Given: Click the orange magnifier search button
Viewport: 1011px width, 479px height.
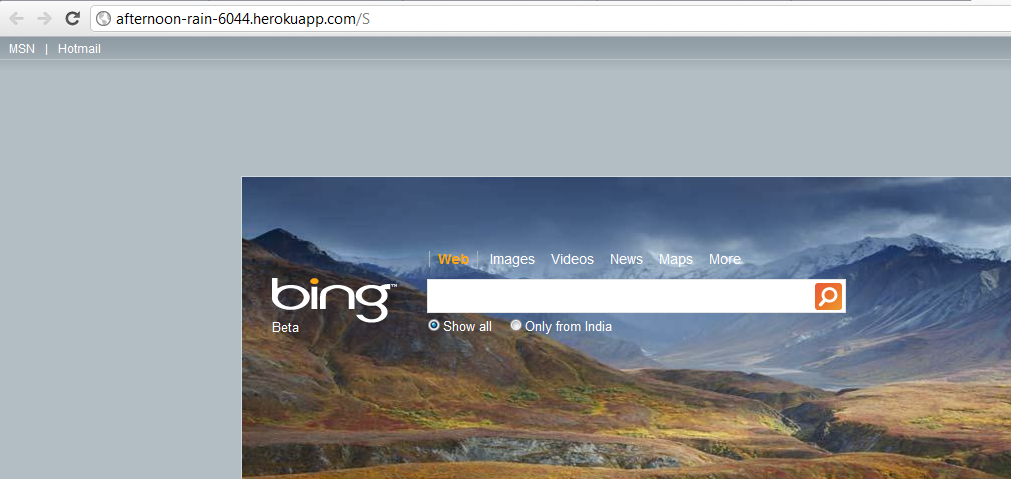Looking at the screenshot, I should click(x=828, y=296).
